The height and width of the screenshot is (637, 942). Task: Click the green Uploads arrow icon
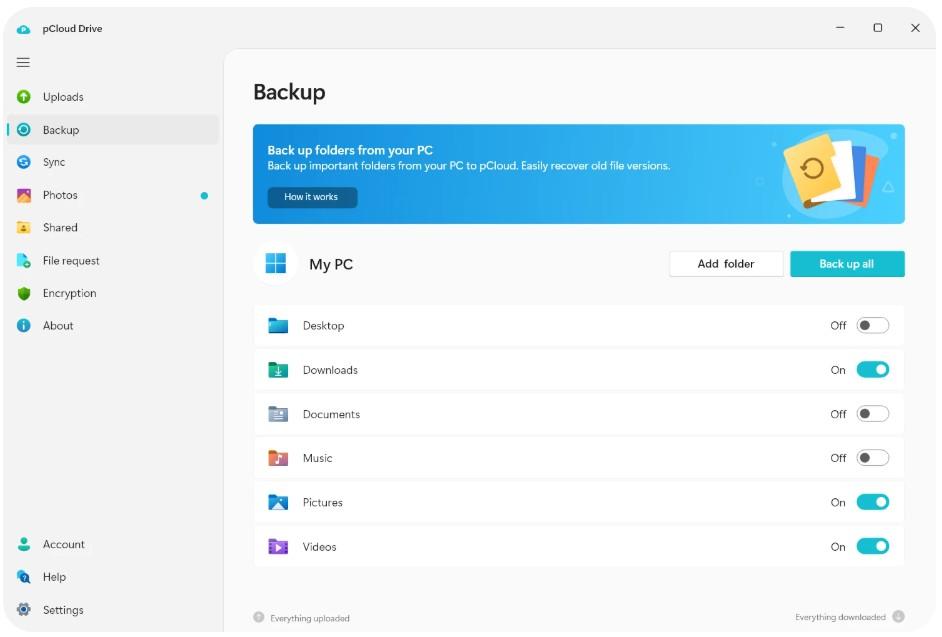pos(23,97)
